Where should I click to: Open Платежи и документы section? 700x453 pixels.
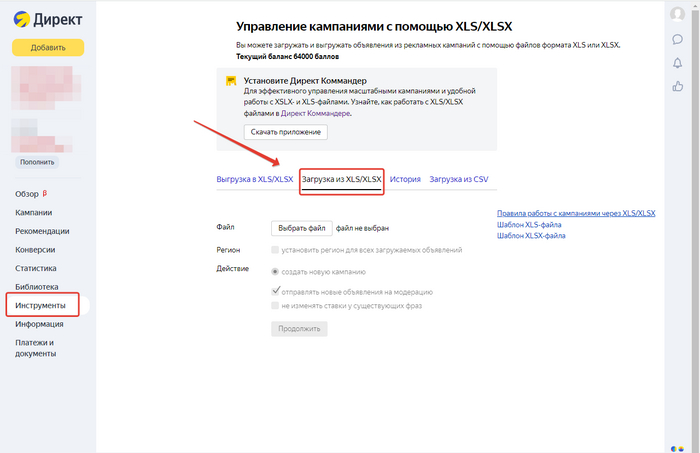point(36,348)
